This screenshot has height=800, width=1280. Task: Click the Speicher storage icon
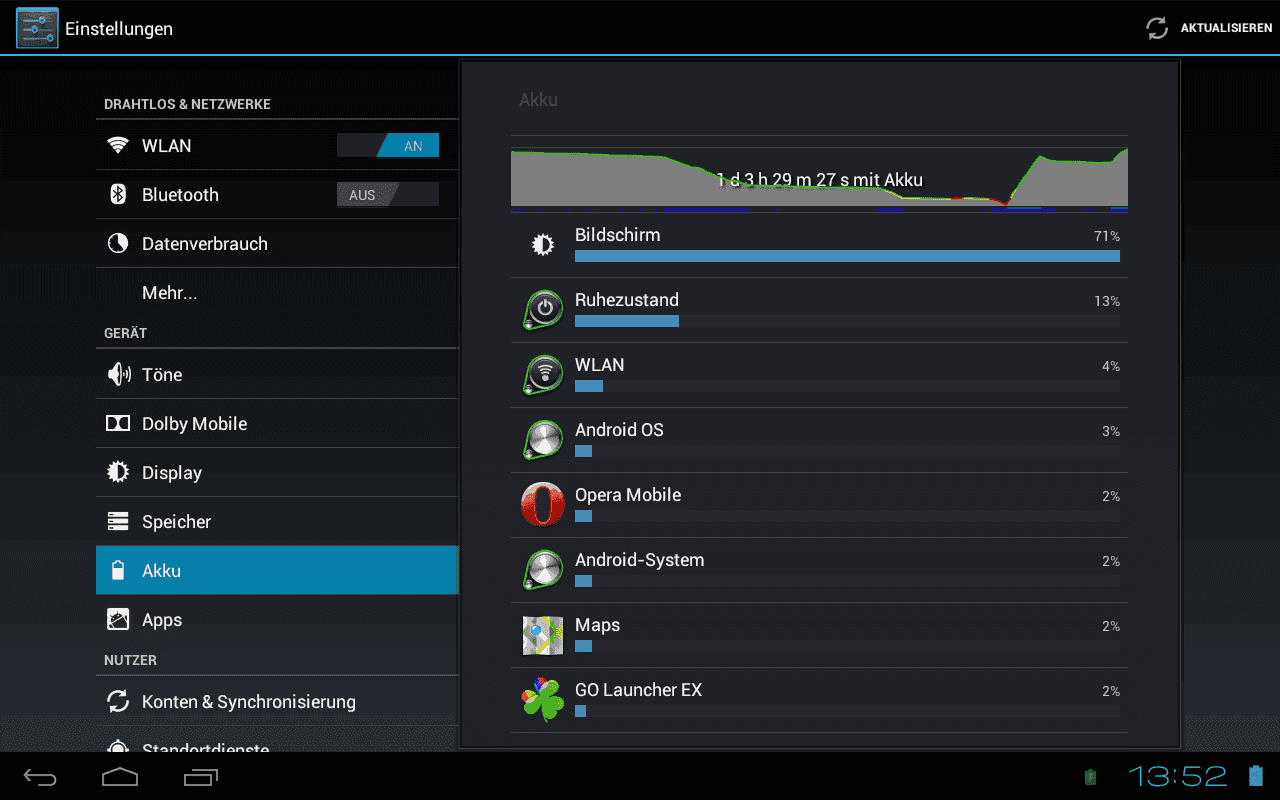tap(118, 522)
